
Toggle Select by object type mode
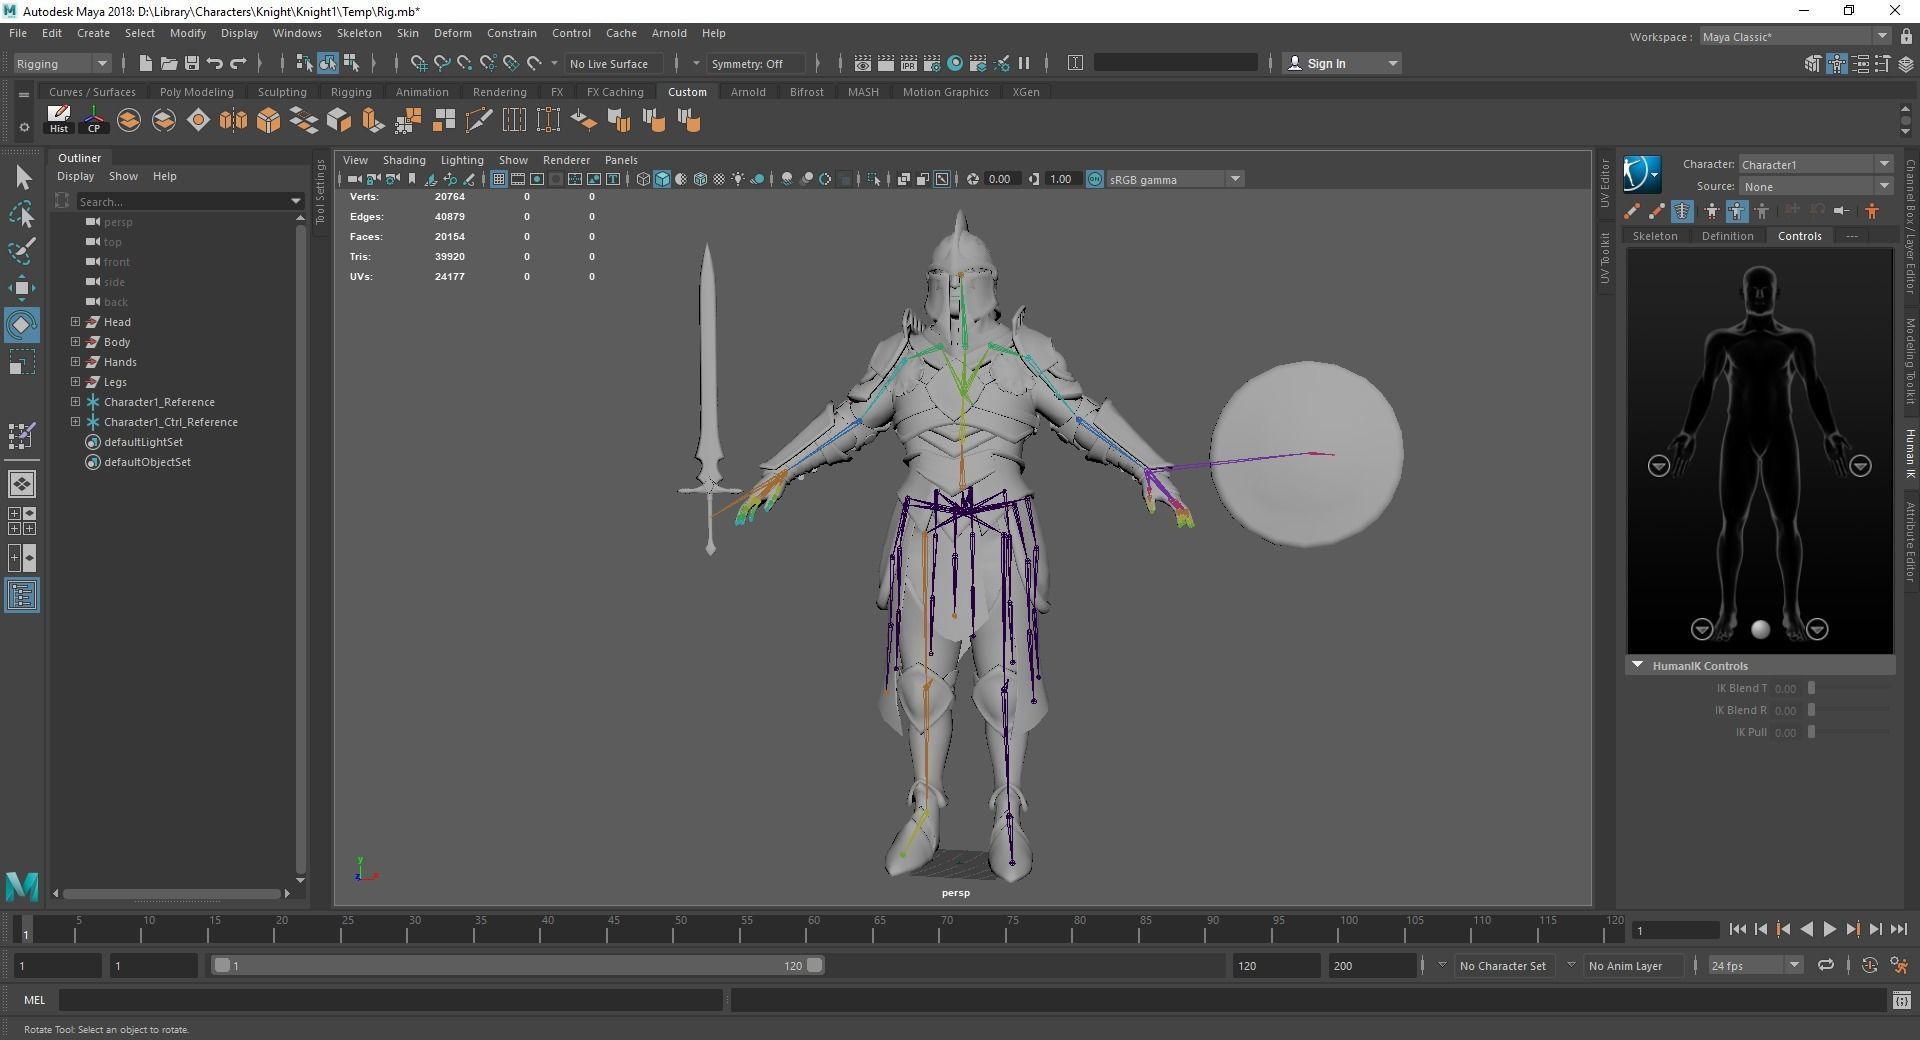(x=328, y=63)
